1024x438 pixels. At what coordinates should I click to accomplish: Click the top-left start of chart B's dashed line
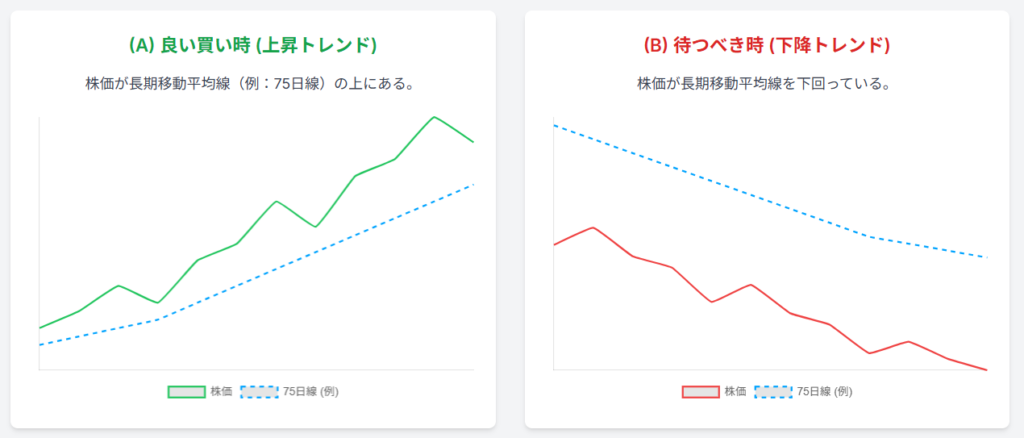click(554, 126)
